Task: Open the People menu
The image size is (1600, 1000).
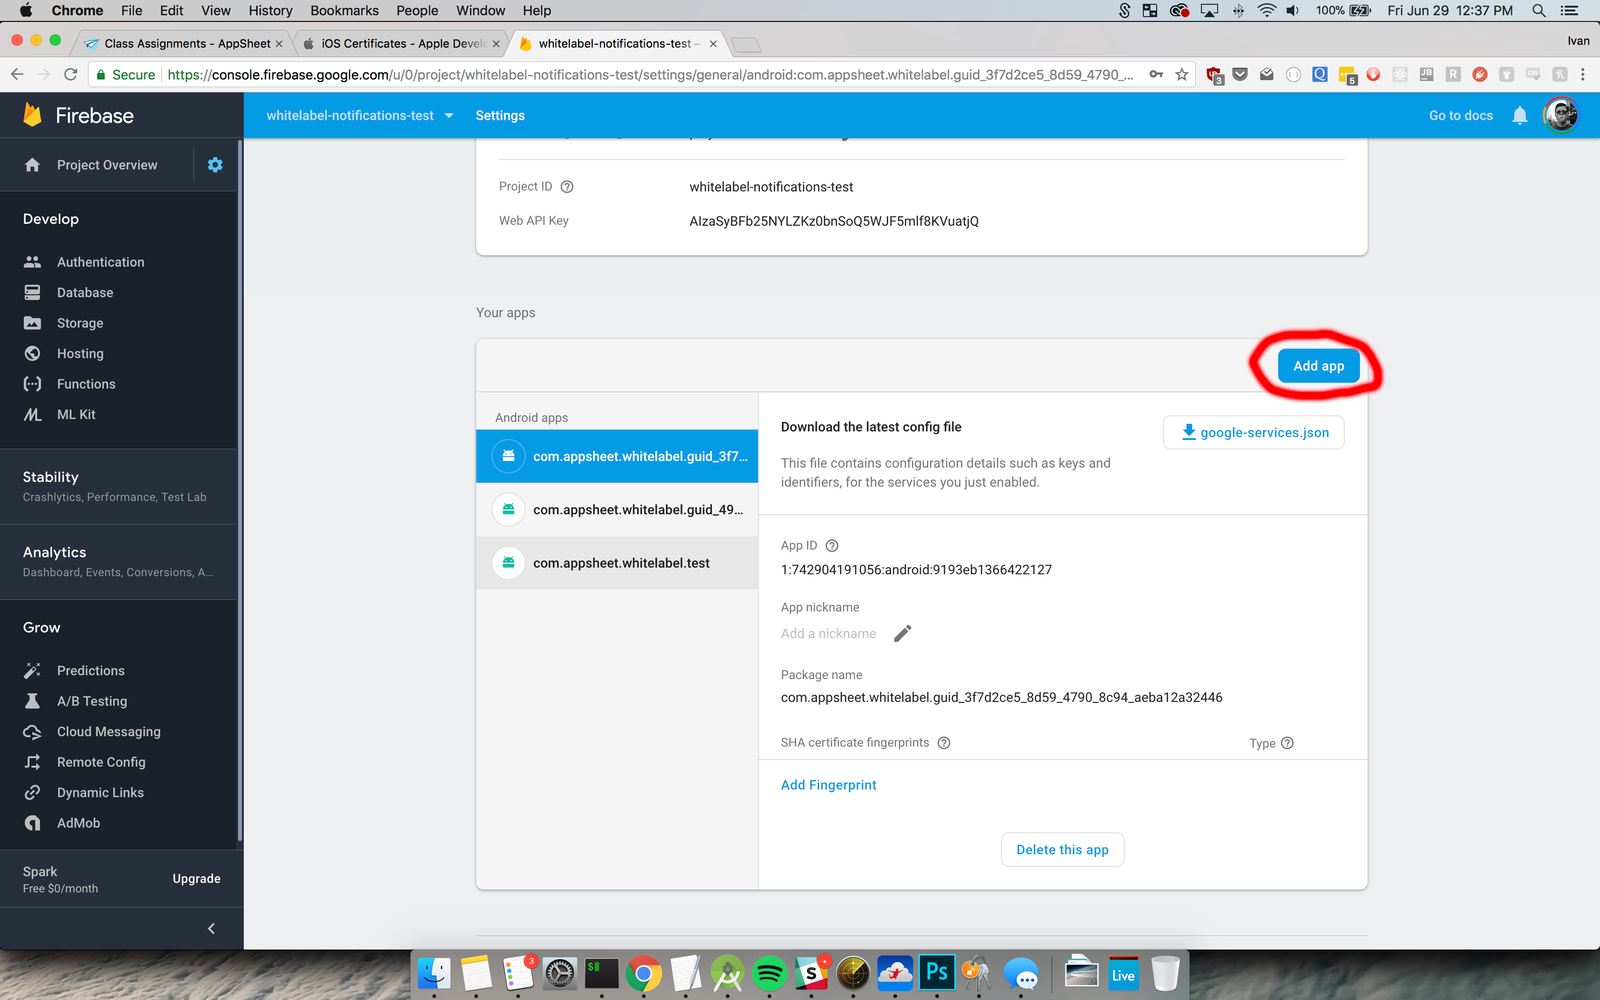Action: (417, 10)
